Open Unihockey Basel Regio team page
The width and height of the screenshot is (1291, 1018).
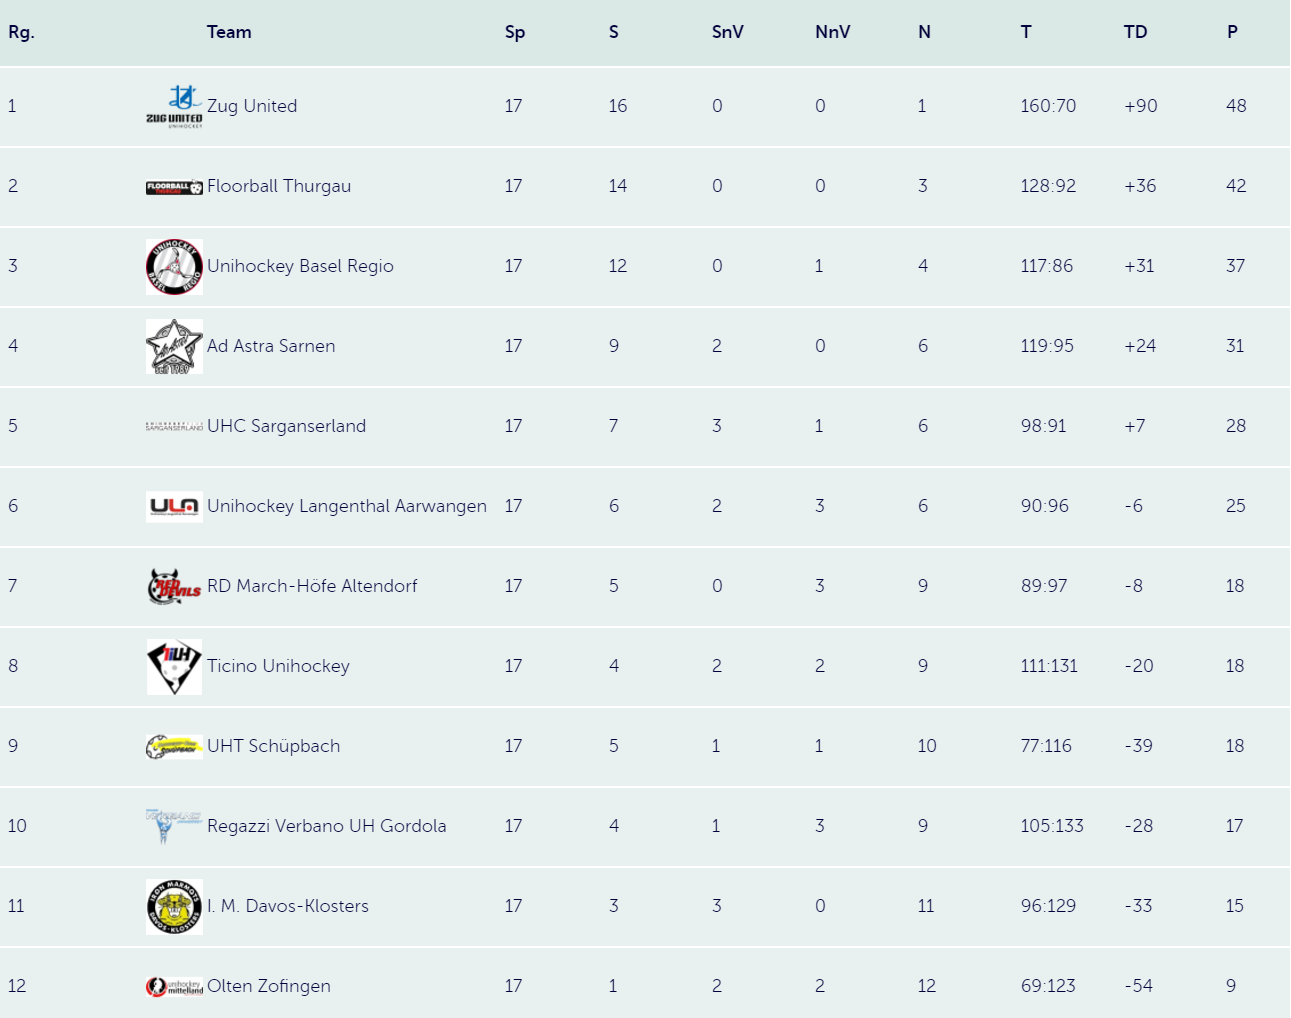coord(300,266)
